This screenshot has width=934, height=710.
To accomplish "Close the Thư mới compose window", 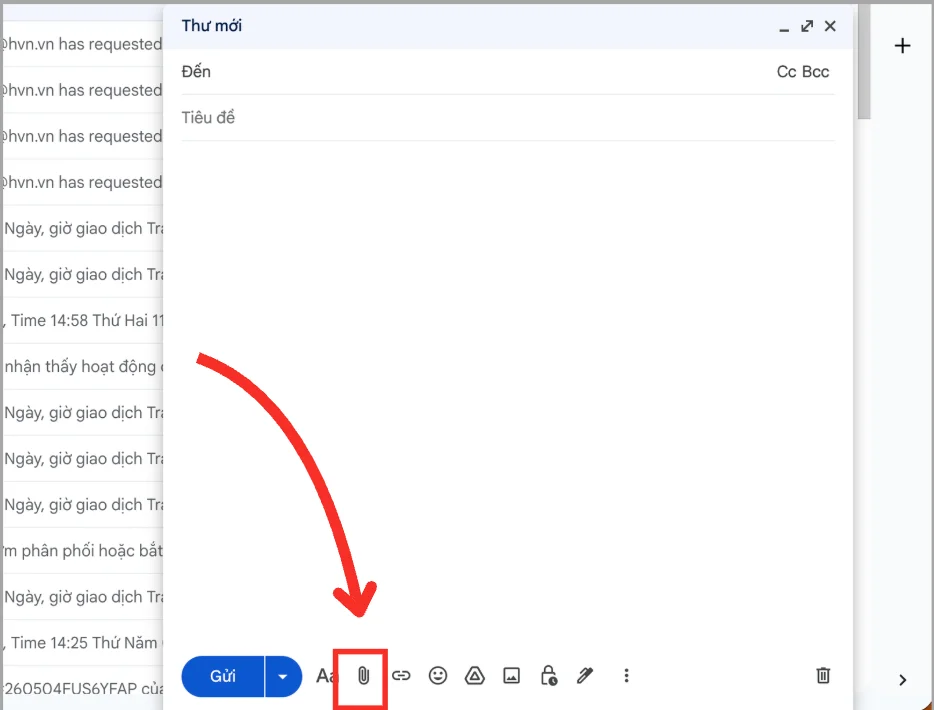I will click(x=830, y=26).
